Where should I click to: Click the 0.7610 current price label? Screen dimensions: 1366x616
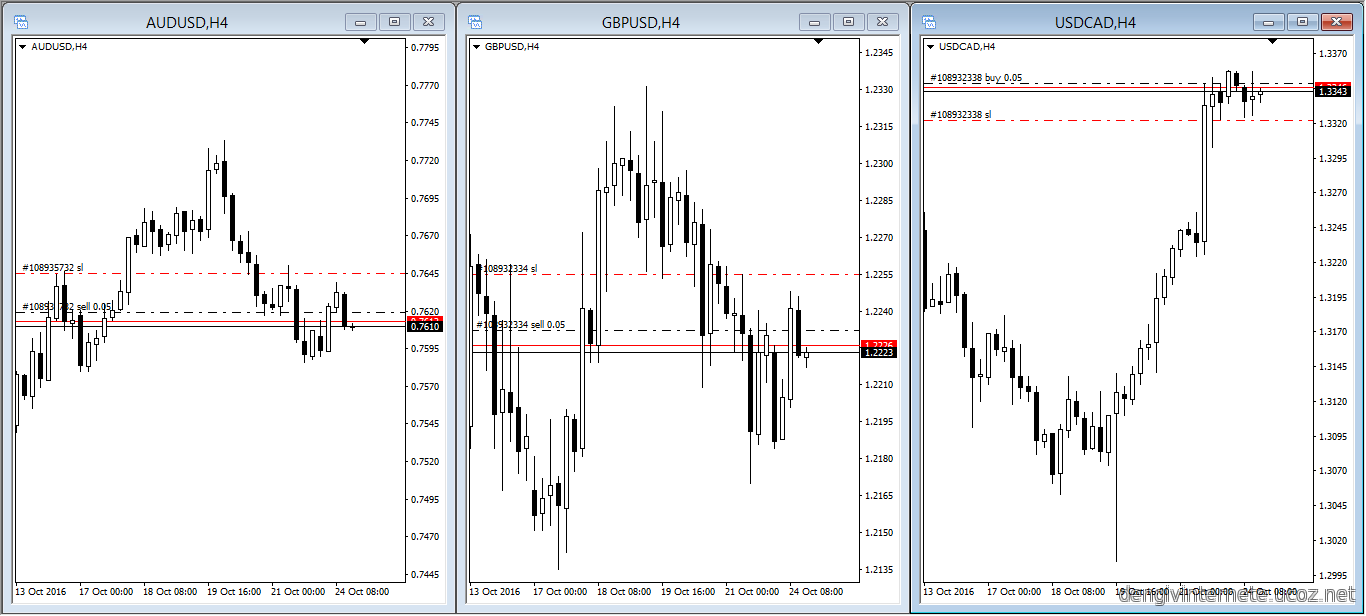424,327
